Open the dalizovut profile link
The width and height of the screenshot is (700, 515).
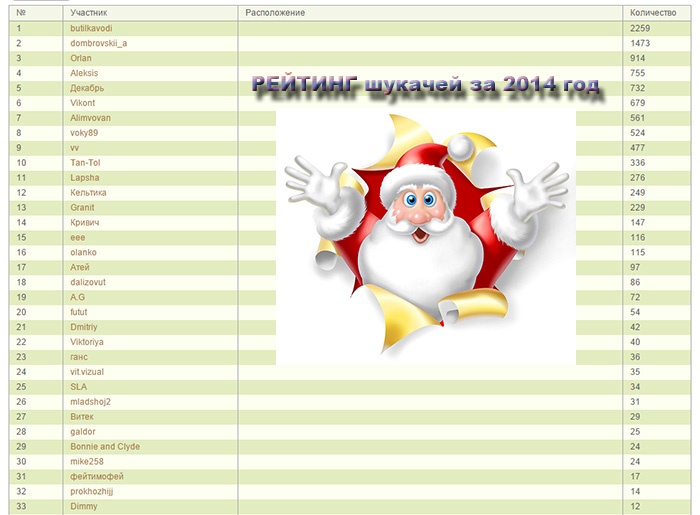(88, 282)
